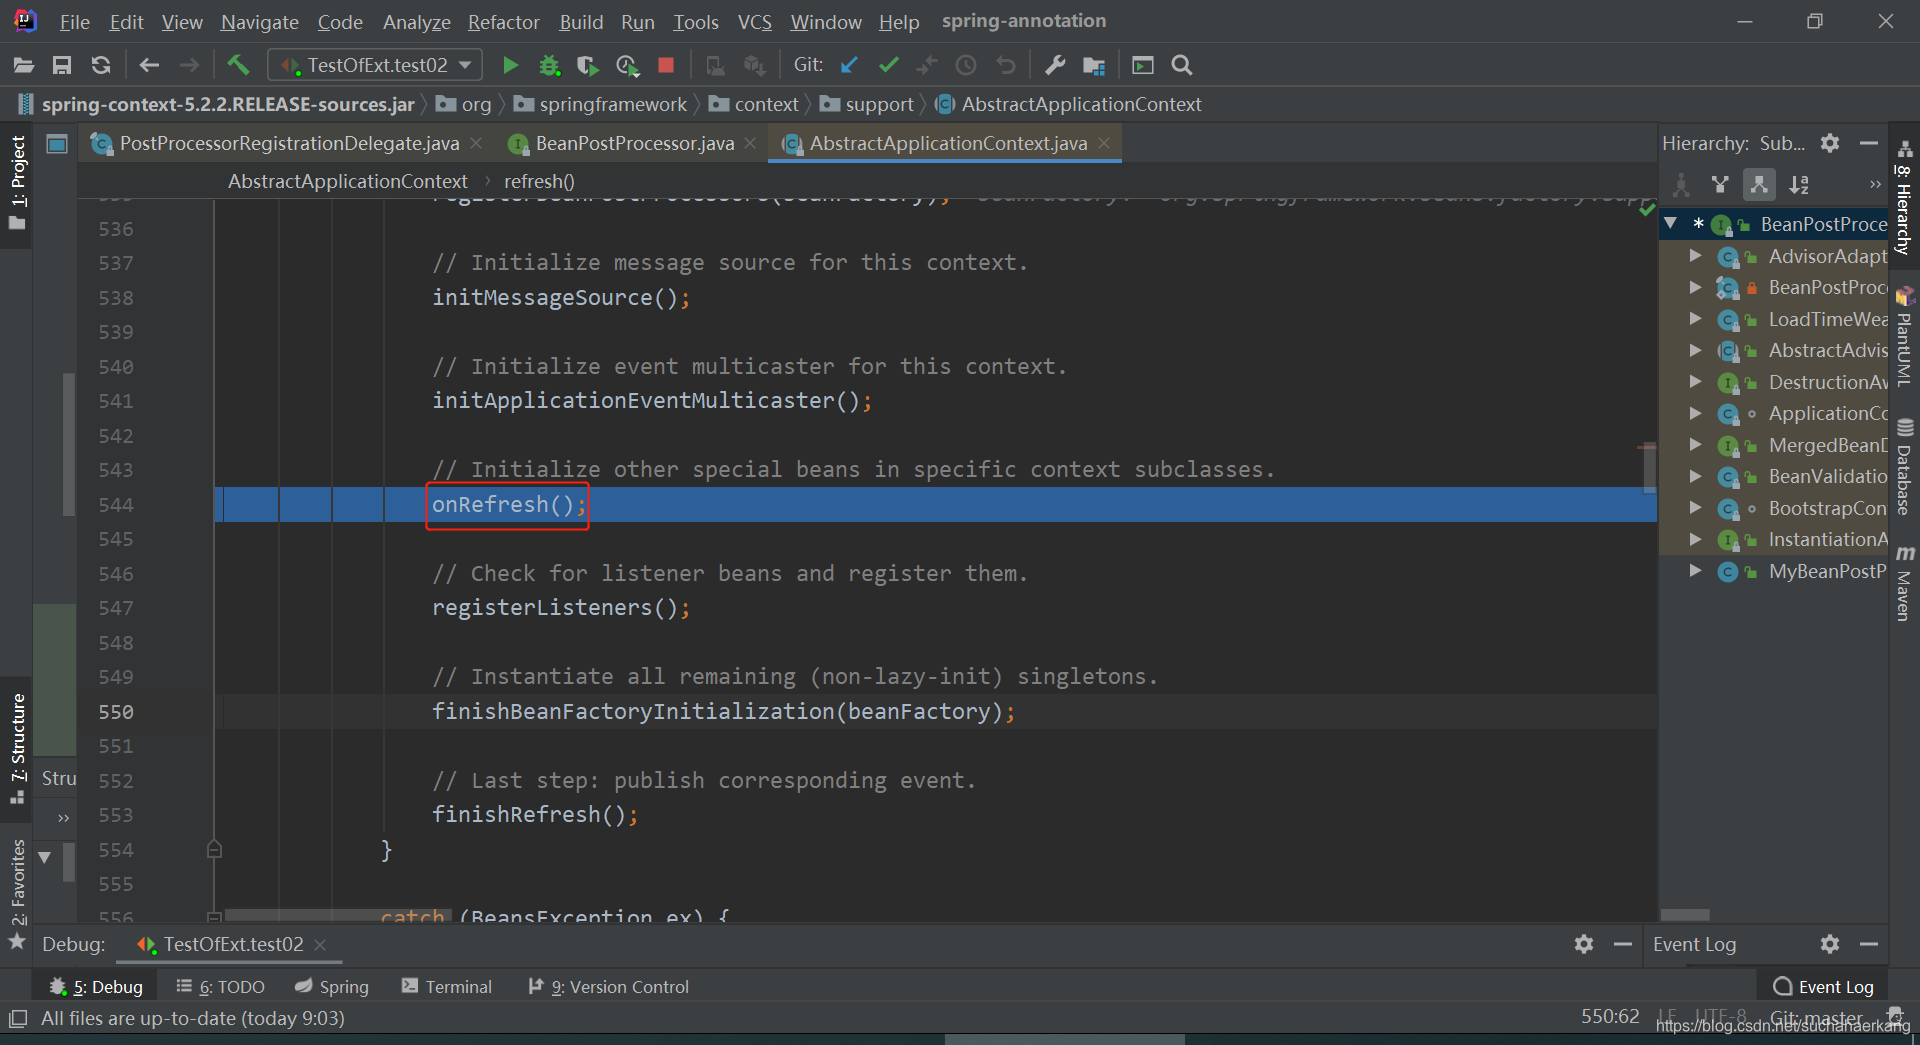The image size is (1920, 1045).
Task: Click the Run Anything icon in toolbar
Action: click(1143, 66)
